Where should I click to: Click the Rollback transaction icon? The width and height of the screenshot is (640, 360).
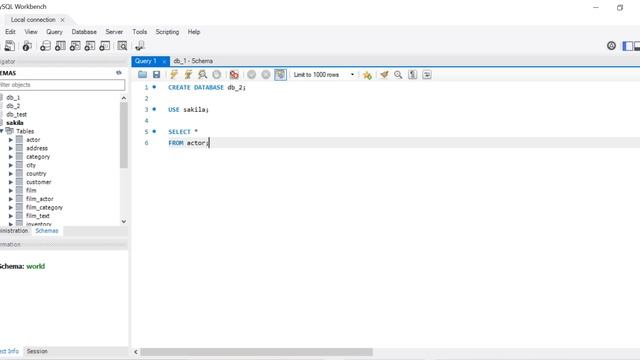click(x=266, y=75)
